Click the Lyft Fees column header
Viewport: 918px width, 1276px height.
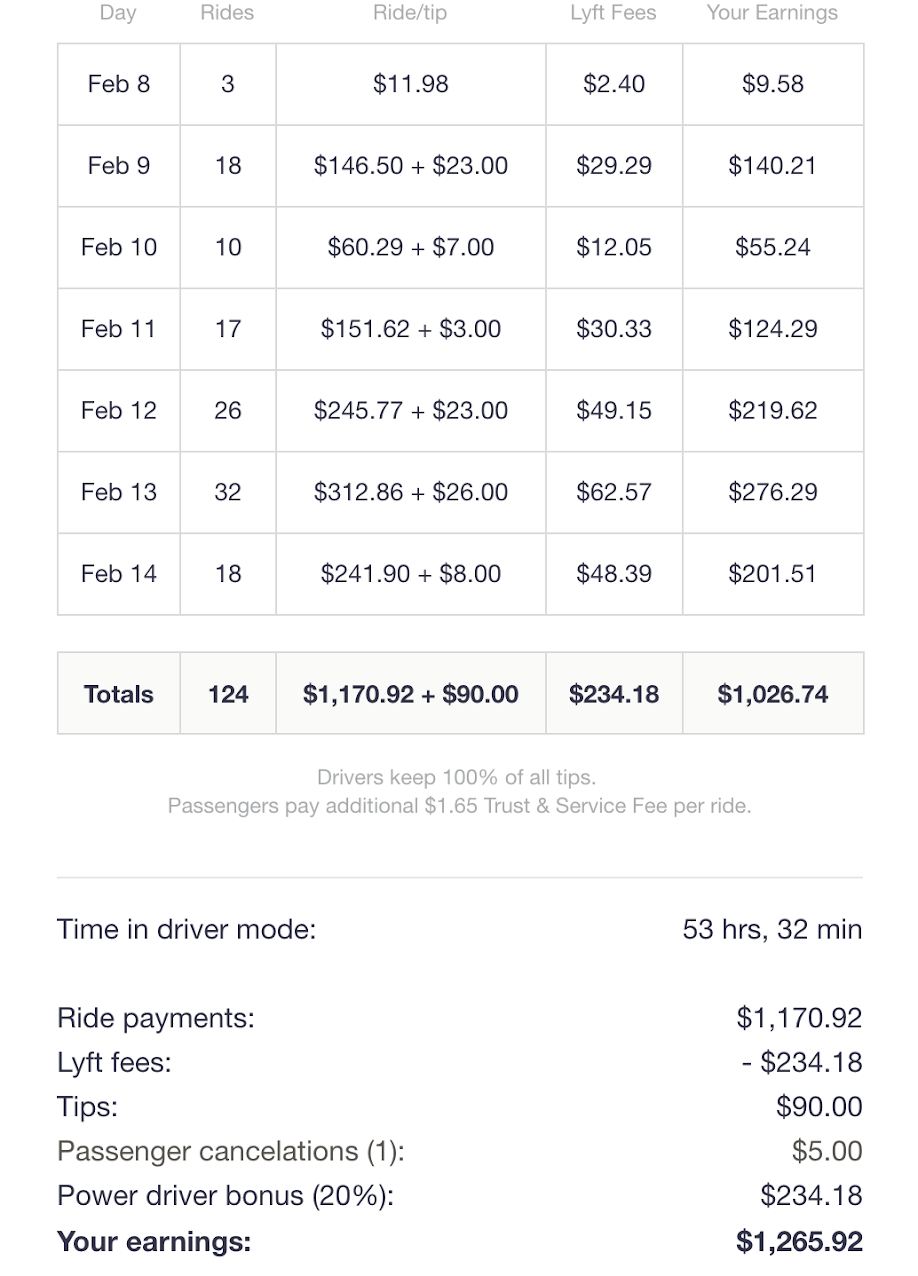[x=613, y=13]
